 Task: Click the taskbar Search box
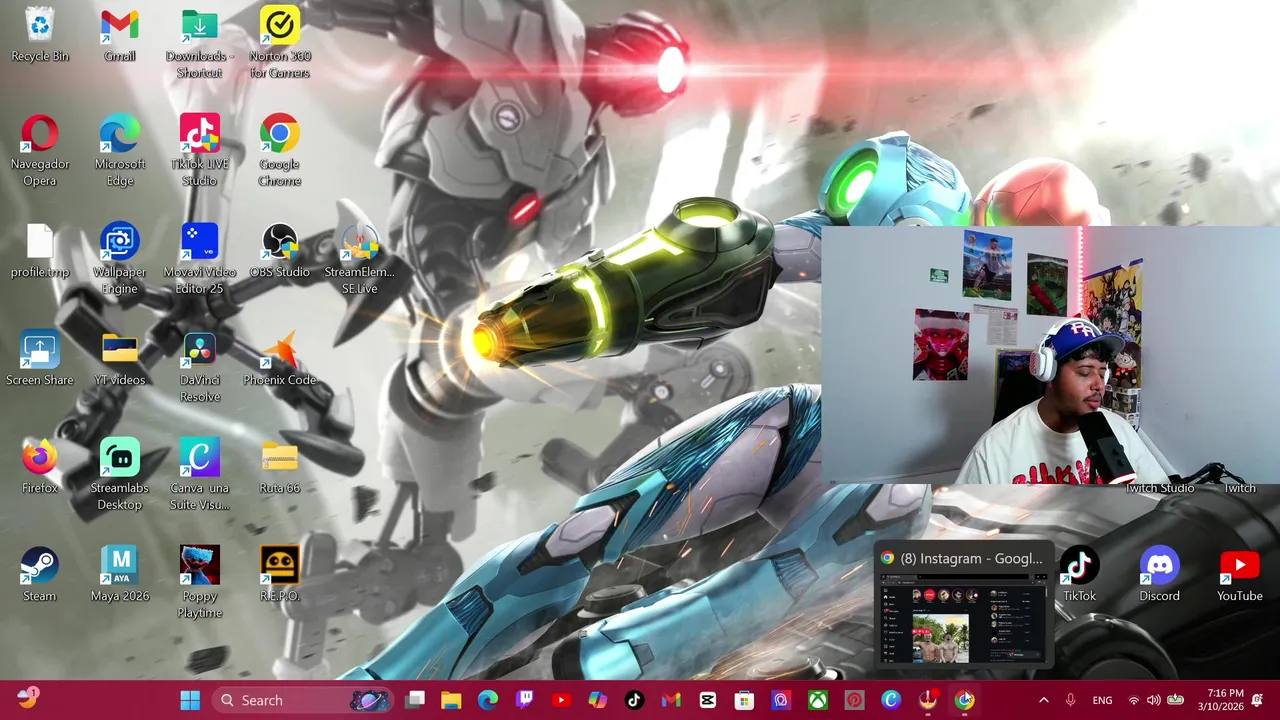(x=300, y=700)
